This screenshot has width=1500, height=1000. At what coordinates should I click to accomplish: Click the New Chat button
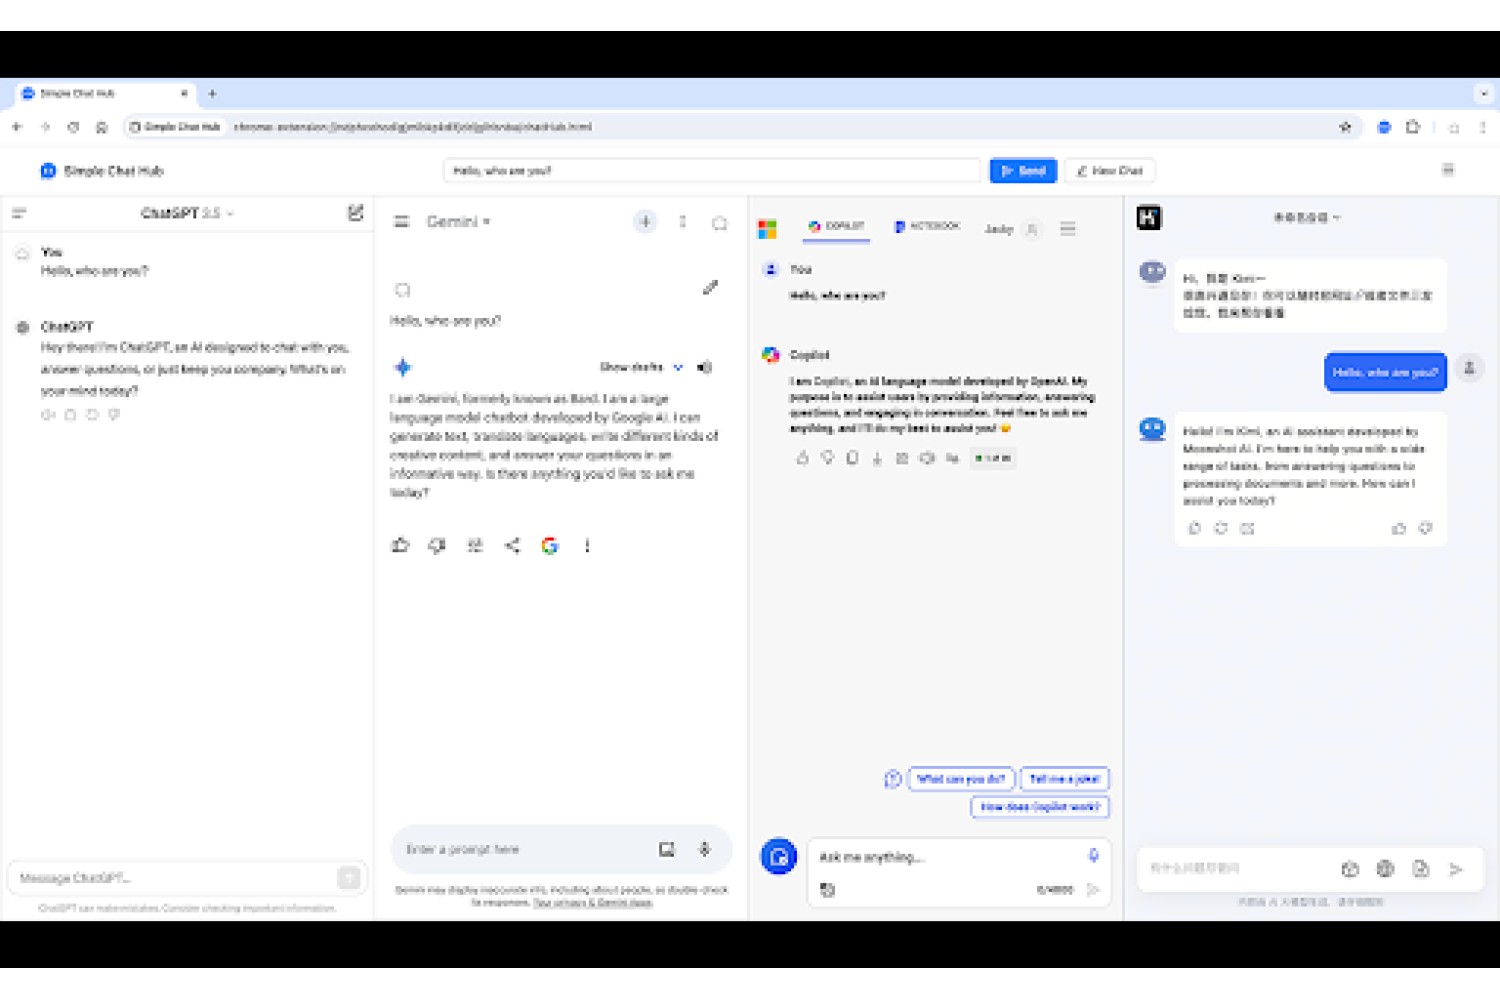[x=1110, y=171]
